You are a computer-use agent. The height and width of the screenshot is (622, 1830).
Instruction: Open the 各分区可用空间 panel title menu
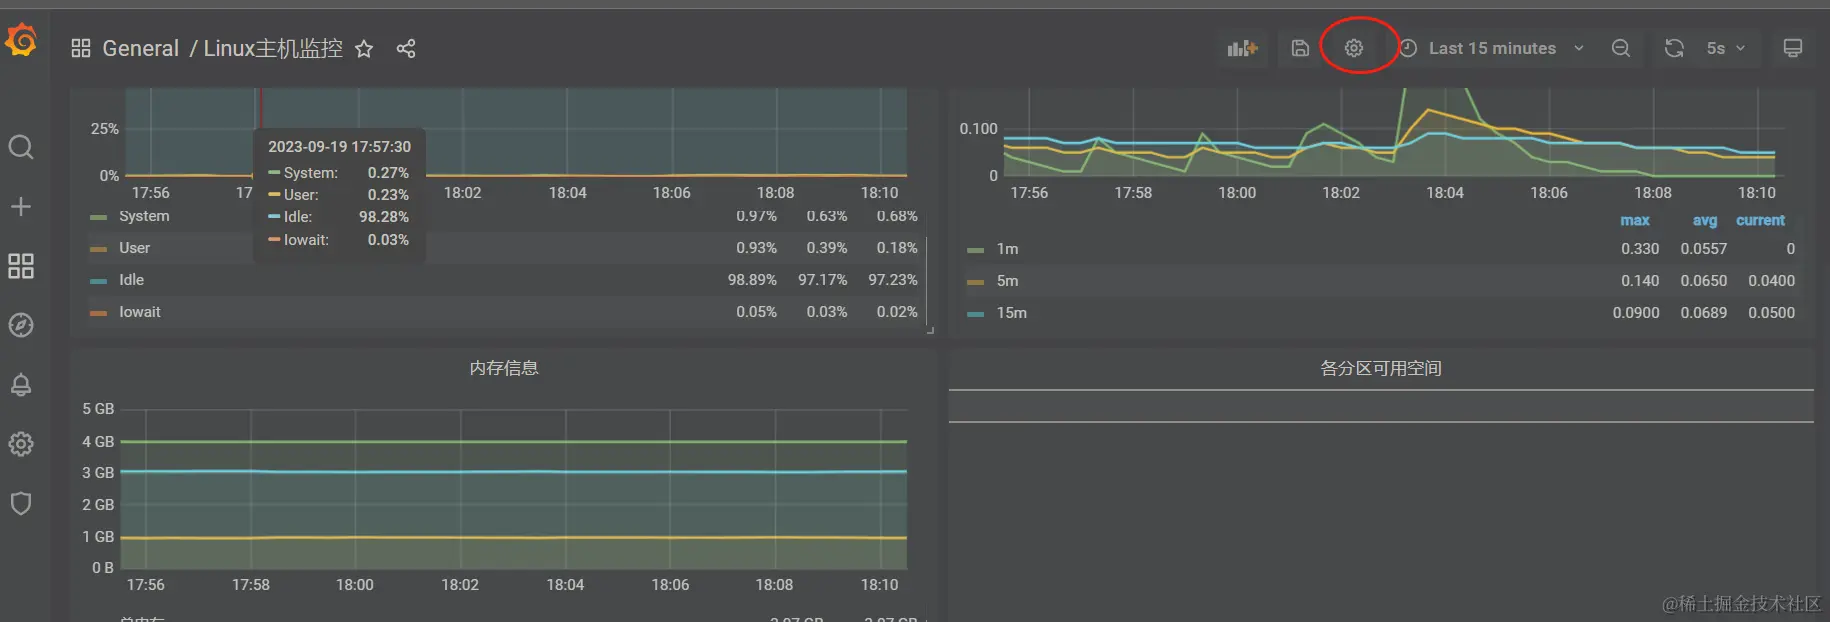[1381, 368]
